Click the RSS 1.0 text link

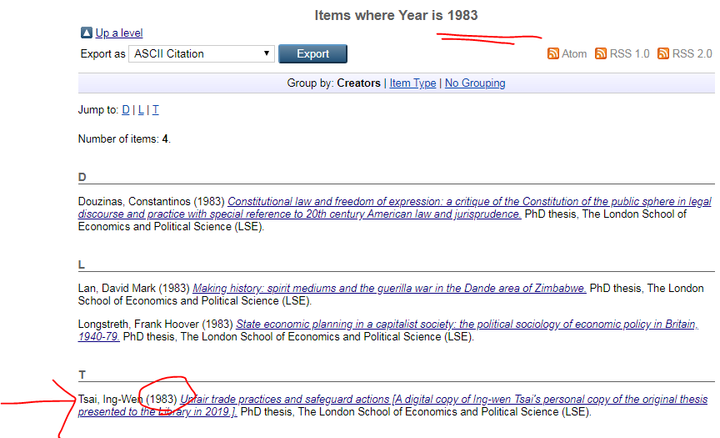point(630,54)
